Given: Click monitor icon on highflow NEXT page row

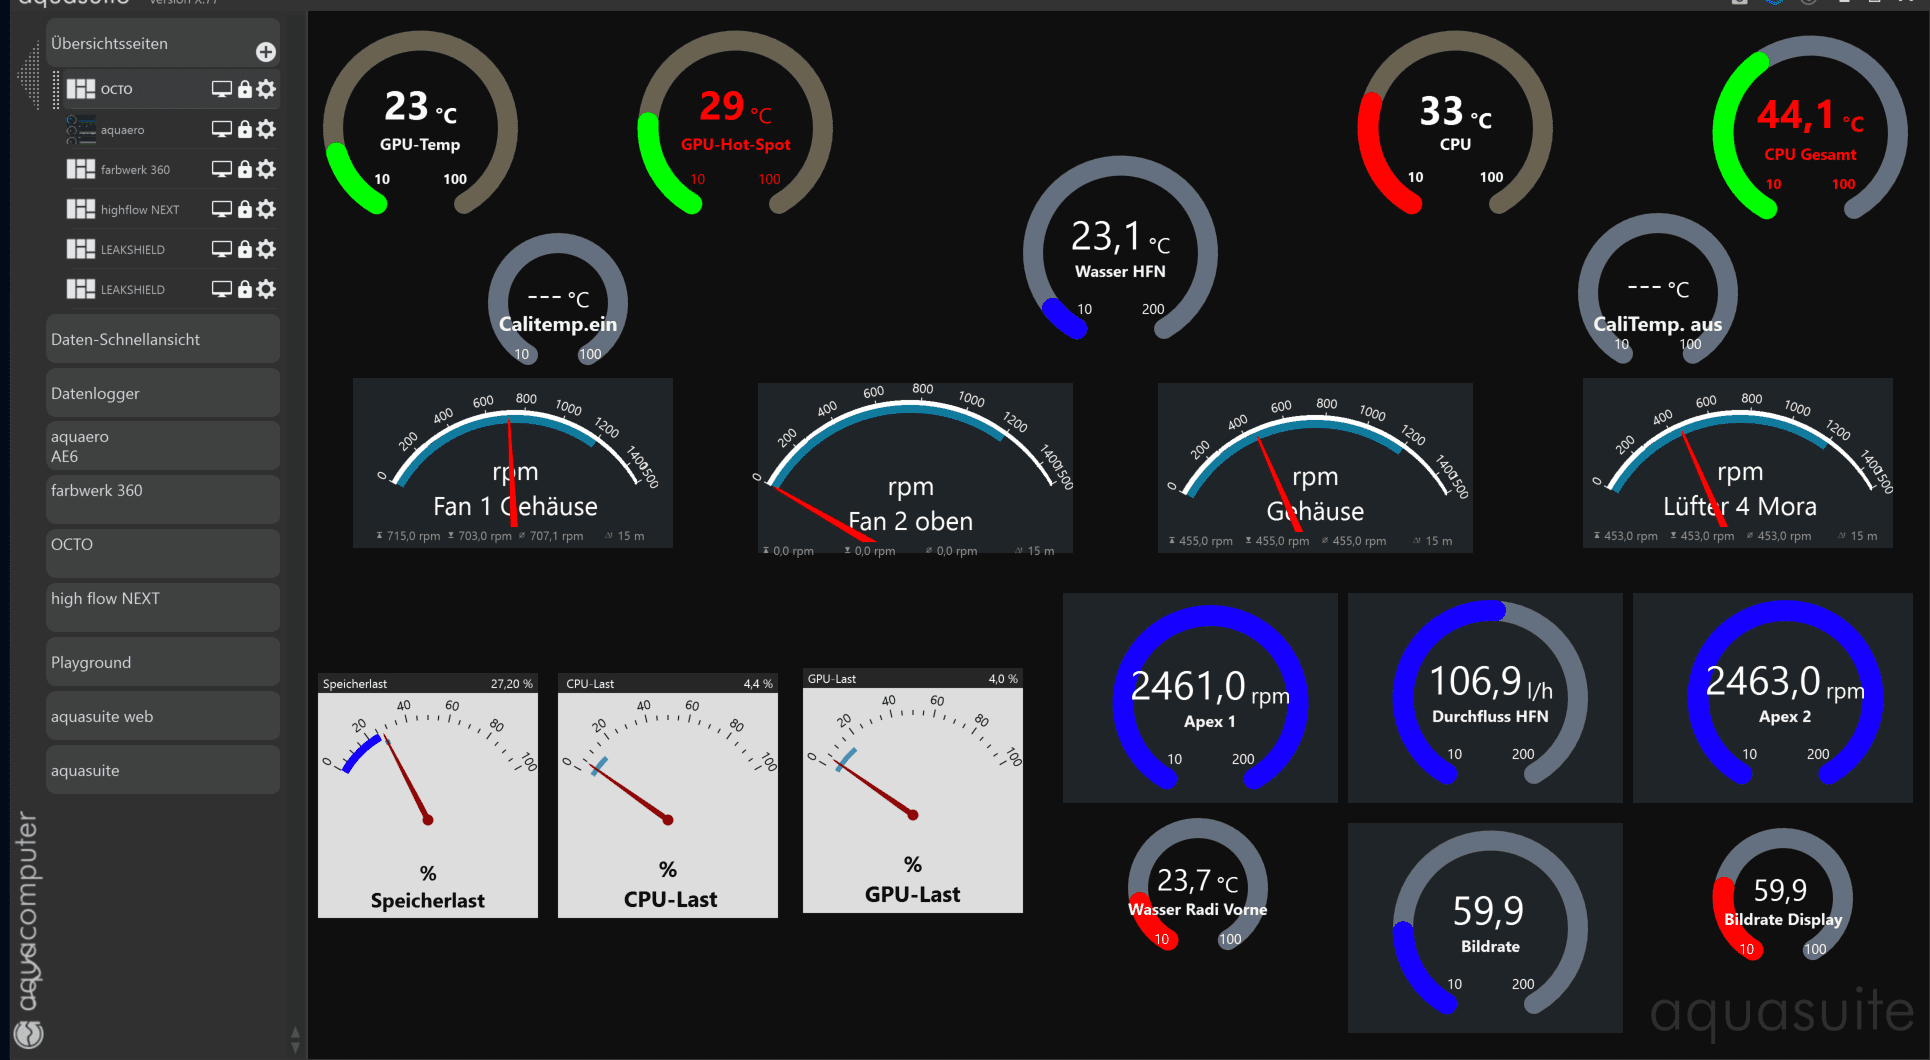Looking at the screenshot, I should 222,209.
